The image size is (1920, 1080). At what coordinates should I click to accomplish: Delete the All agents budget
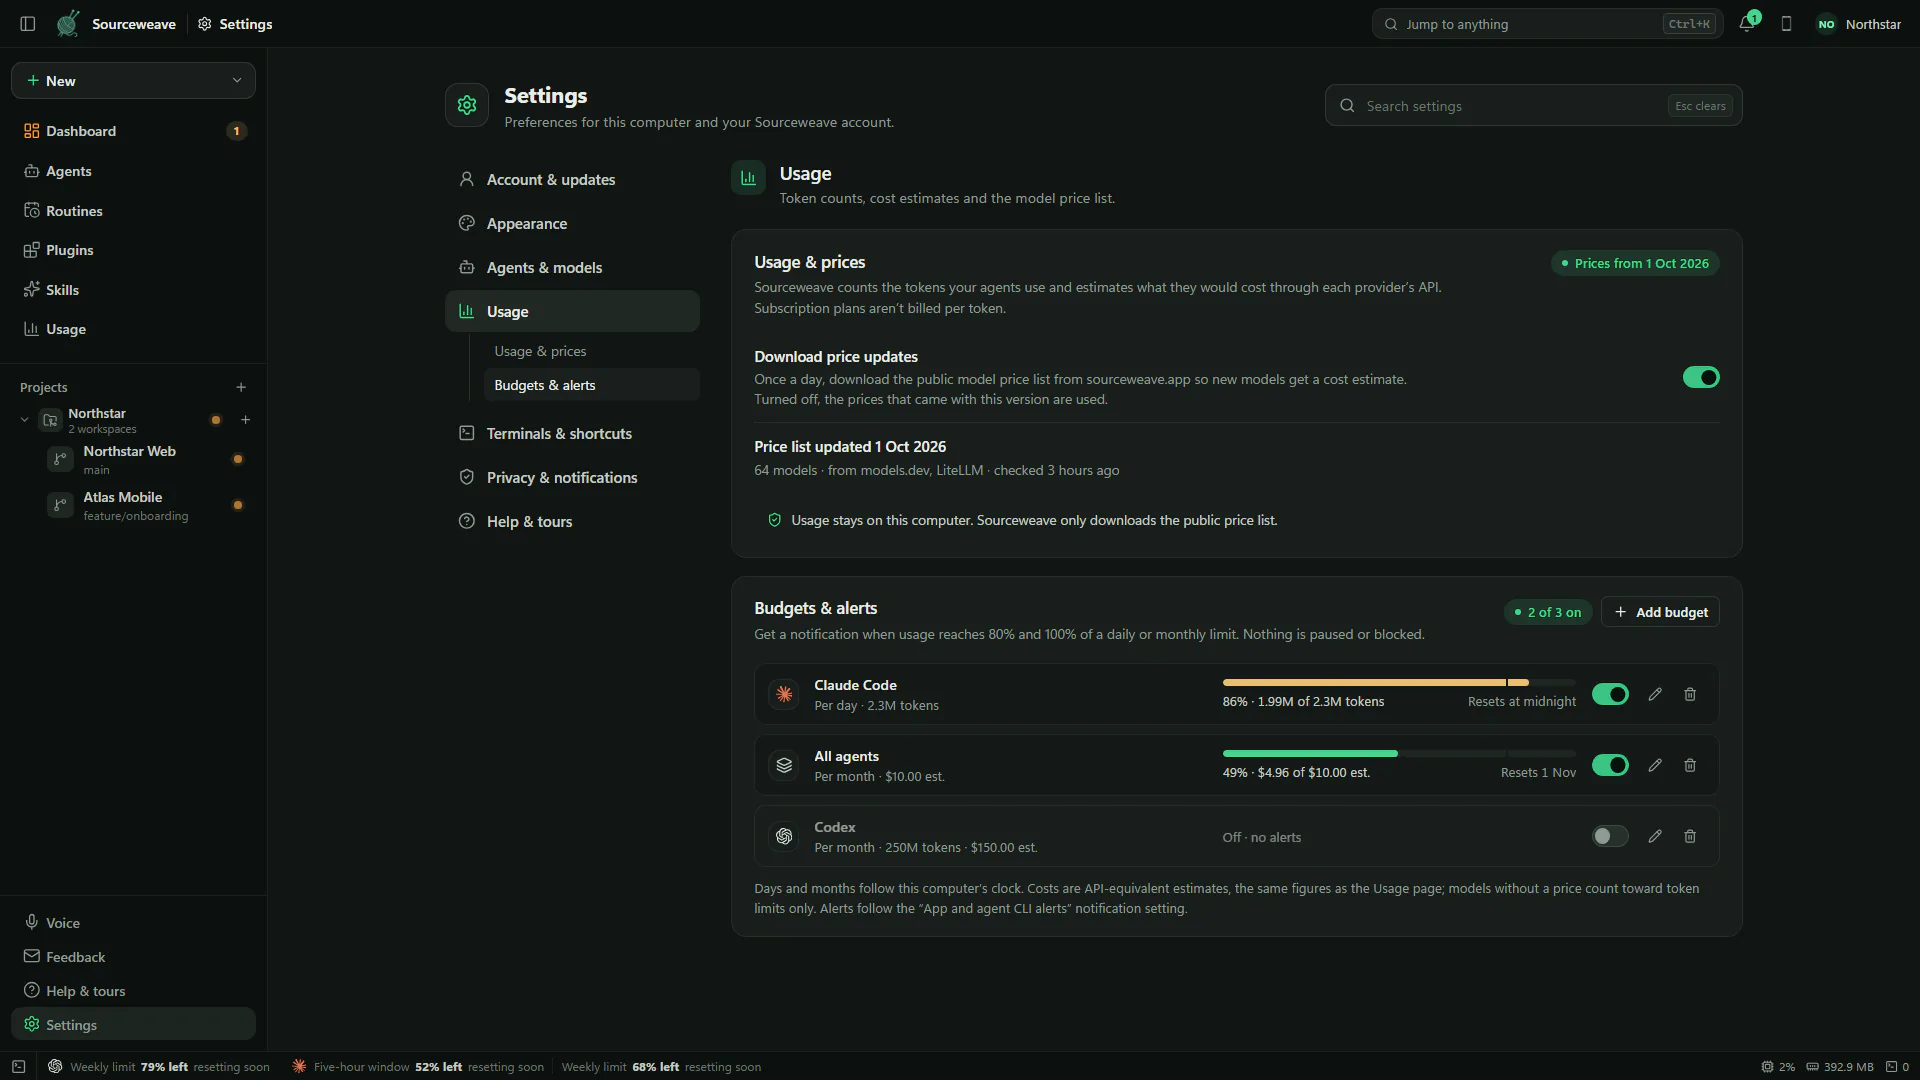[x=1690, y=765]
